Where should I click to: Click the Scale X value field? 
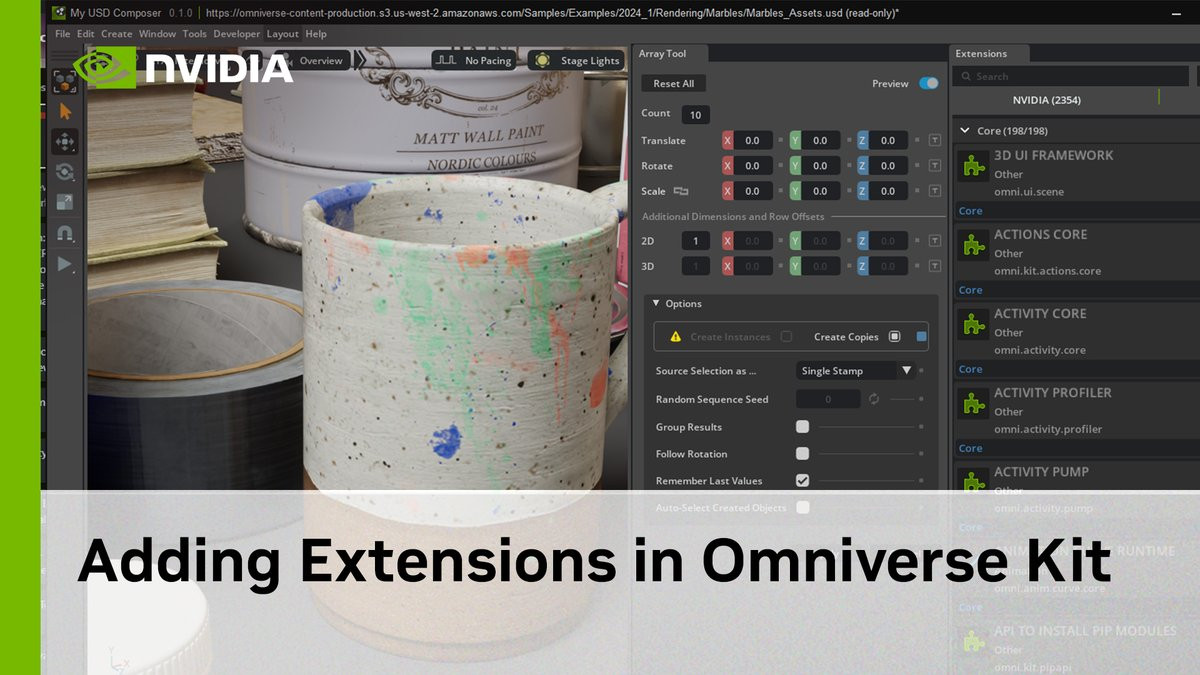753,191
